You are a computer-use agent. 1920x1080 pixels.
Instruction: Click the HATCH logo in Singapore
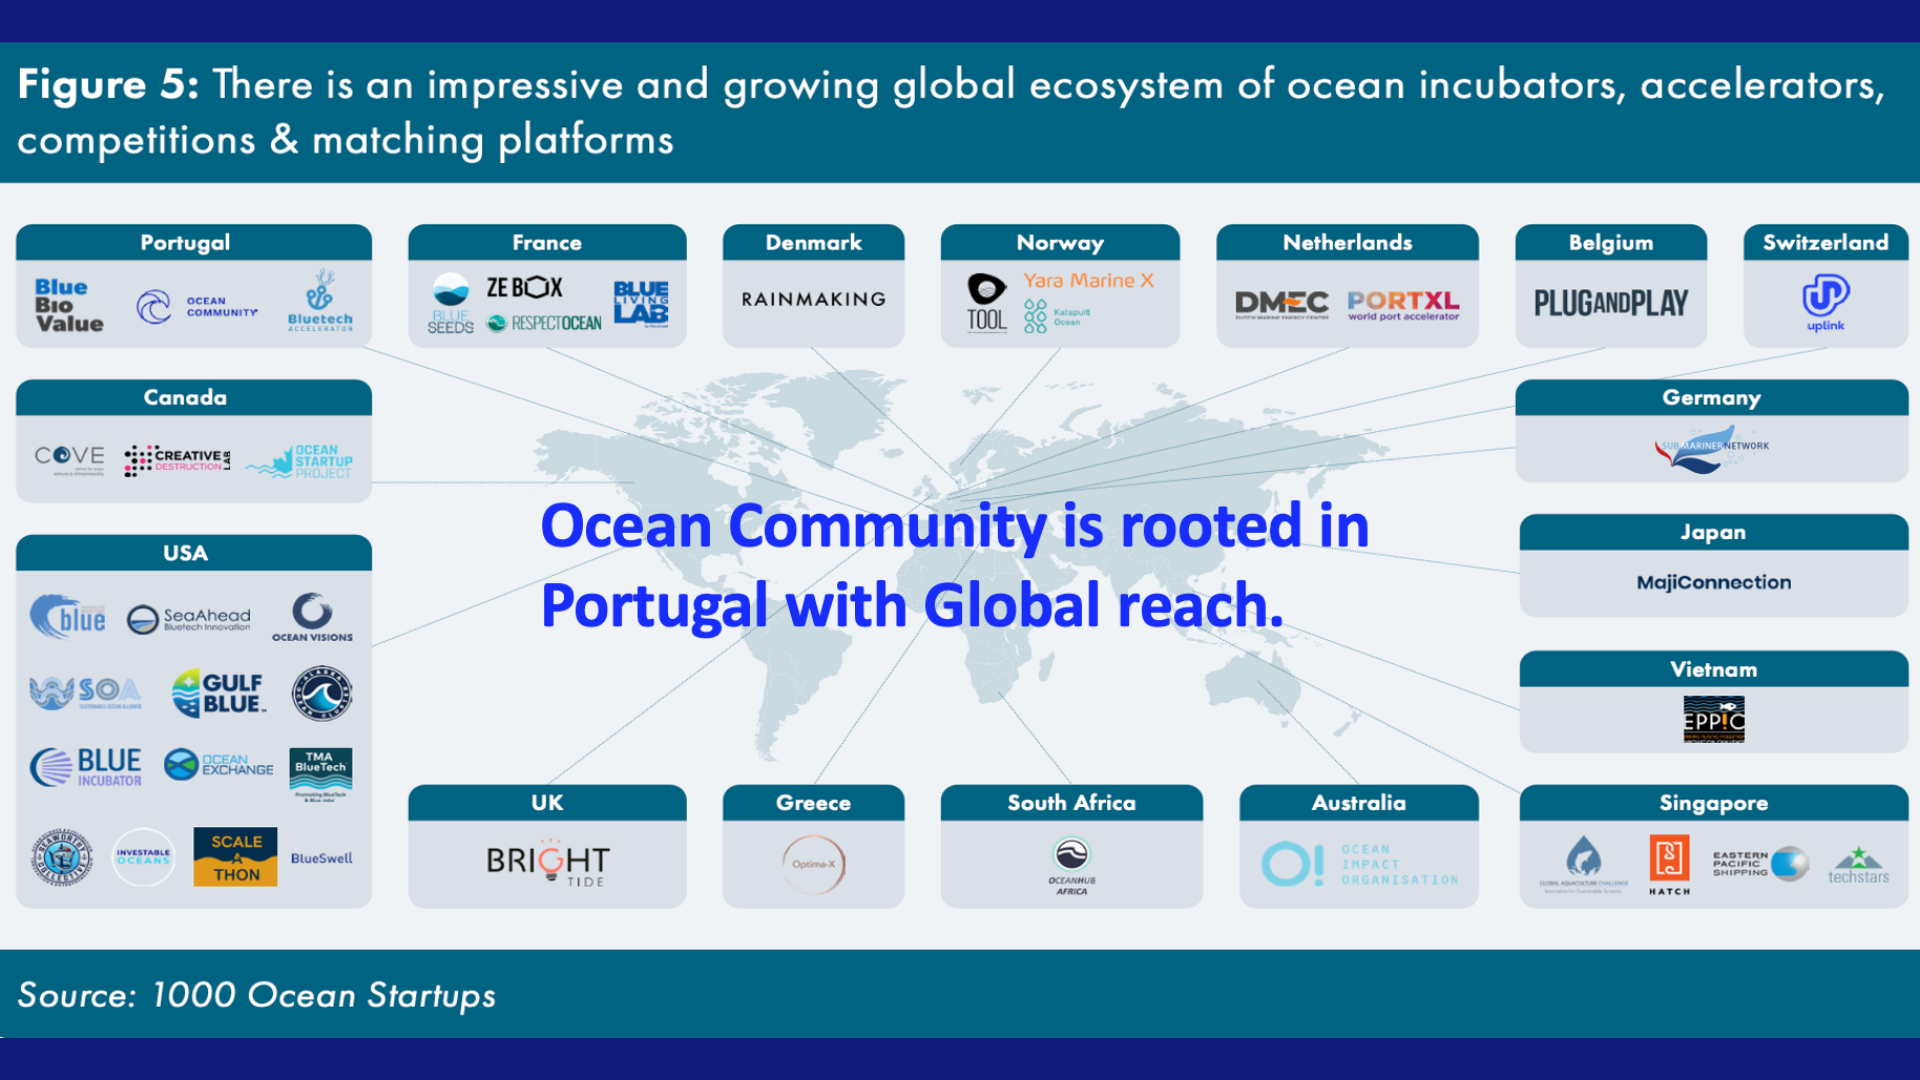click(x=1669, y=864)
